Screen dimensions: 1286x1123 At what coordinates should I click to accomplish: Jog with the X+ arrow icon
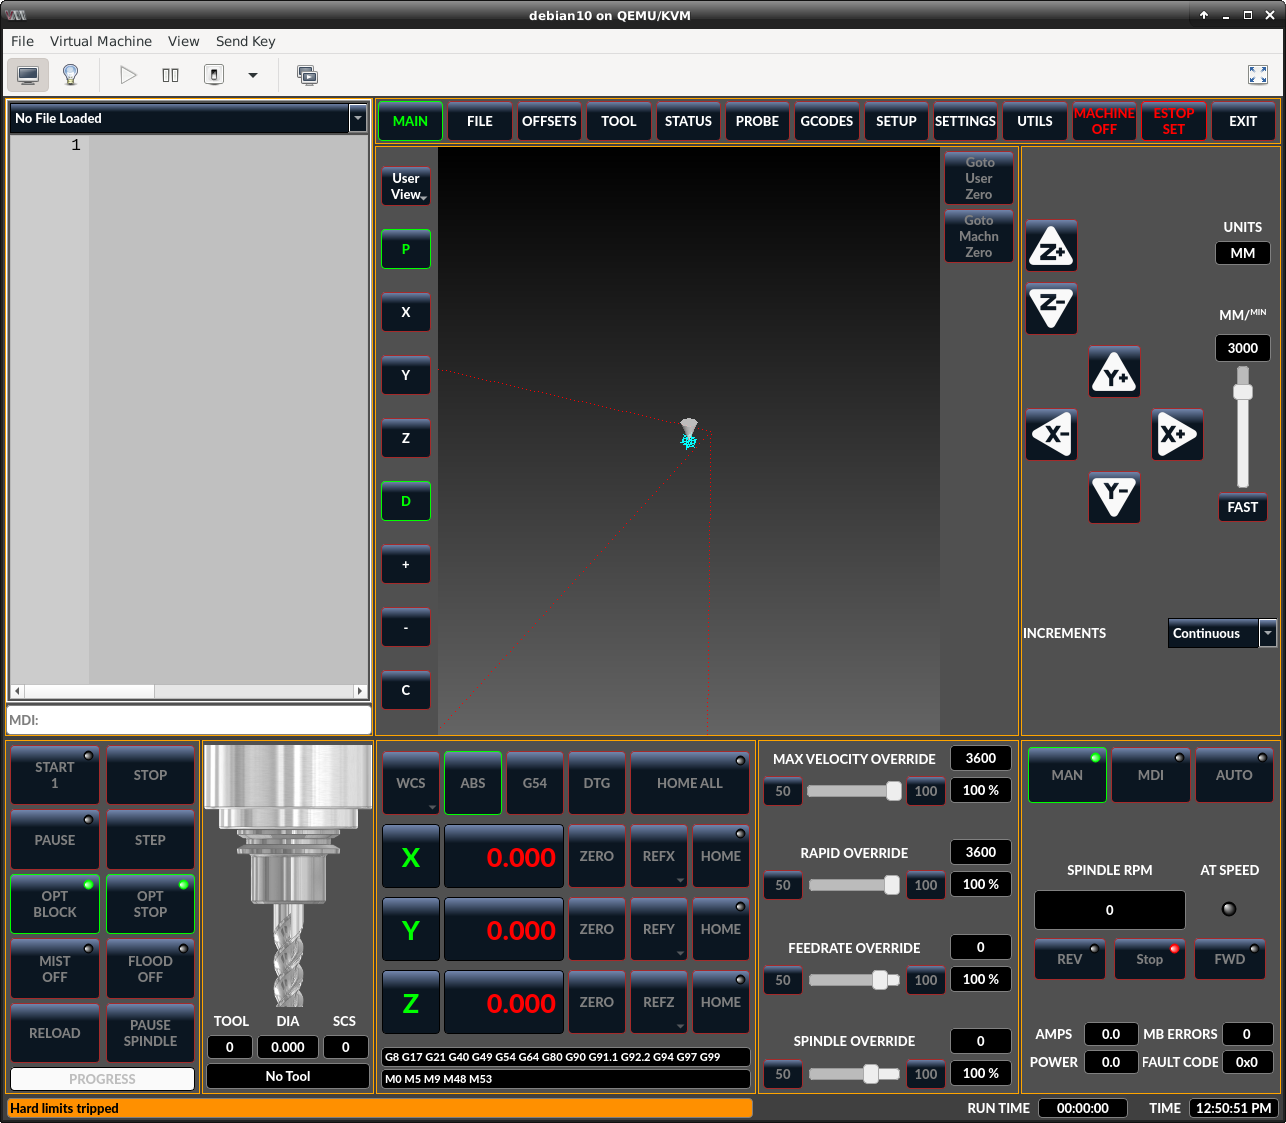(x=1177, y=435)
